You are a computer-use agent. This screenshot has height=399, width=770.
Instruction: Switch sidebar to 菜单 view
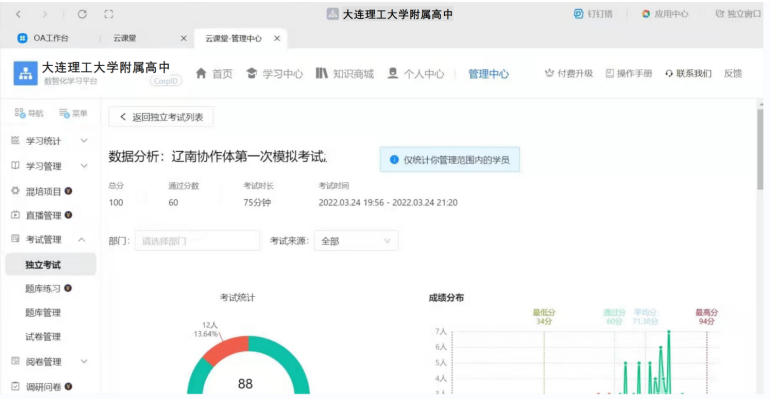click(x=73, y=113)
